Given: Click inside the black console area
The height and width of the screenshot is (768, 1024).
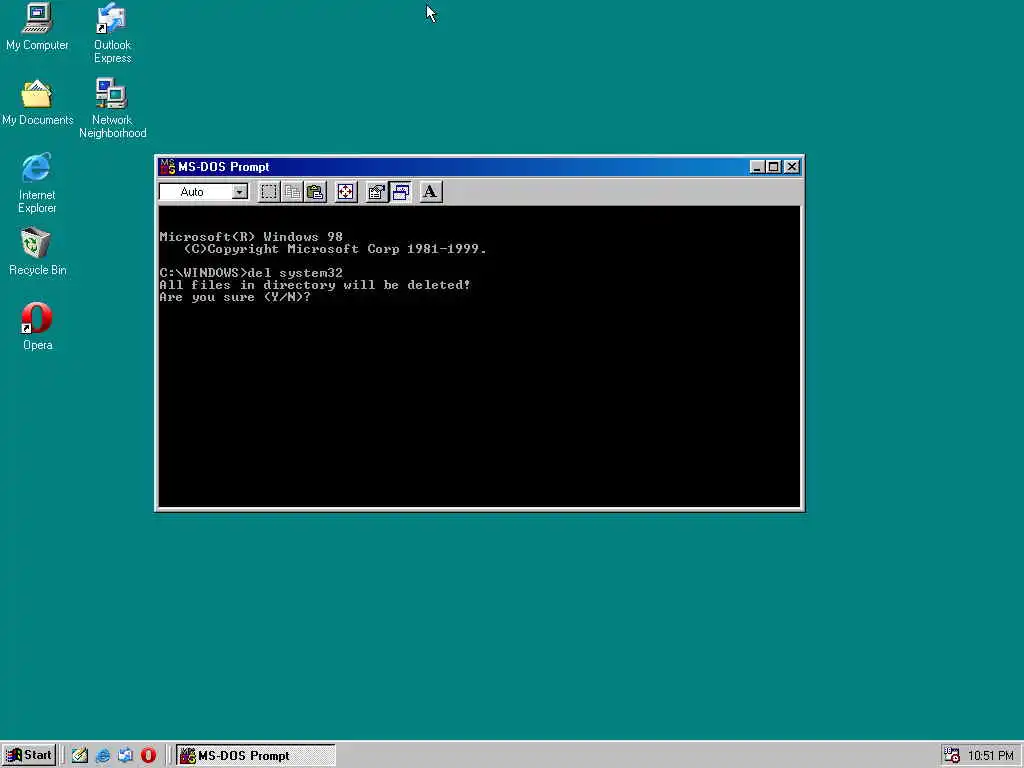Looking at the screenshot, I should pyautogui.click(x=479, y=356).
